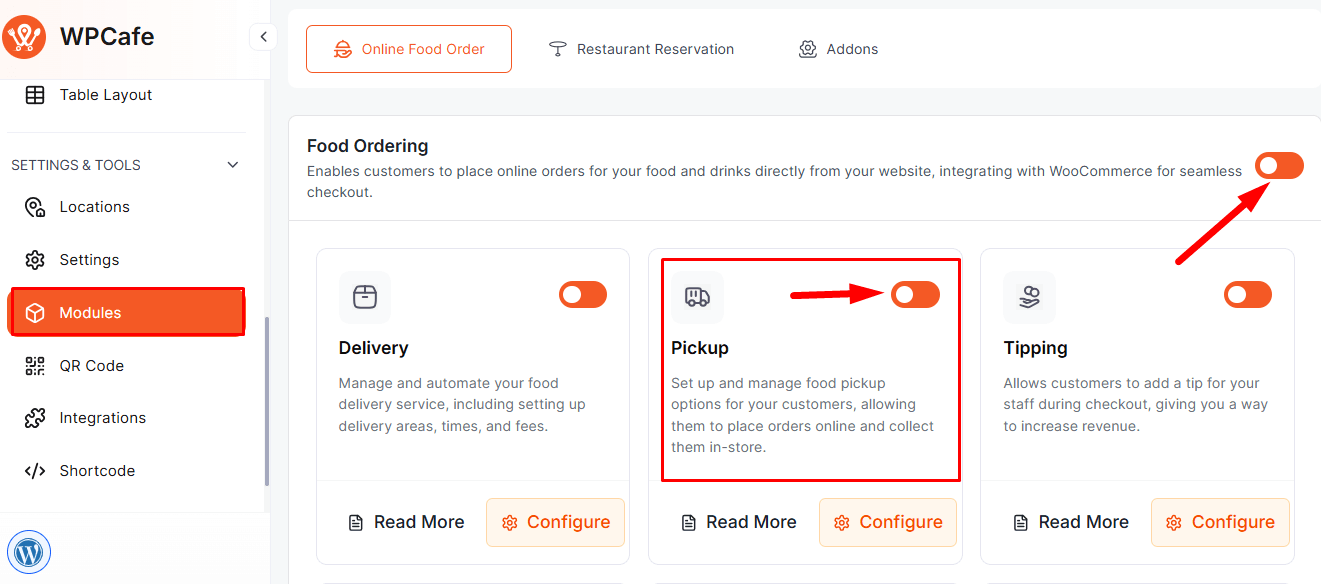This screenshot has width=1321, height=584.
Task: Open the Addons tab
Action: tap(838, 49)
